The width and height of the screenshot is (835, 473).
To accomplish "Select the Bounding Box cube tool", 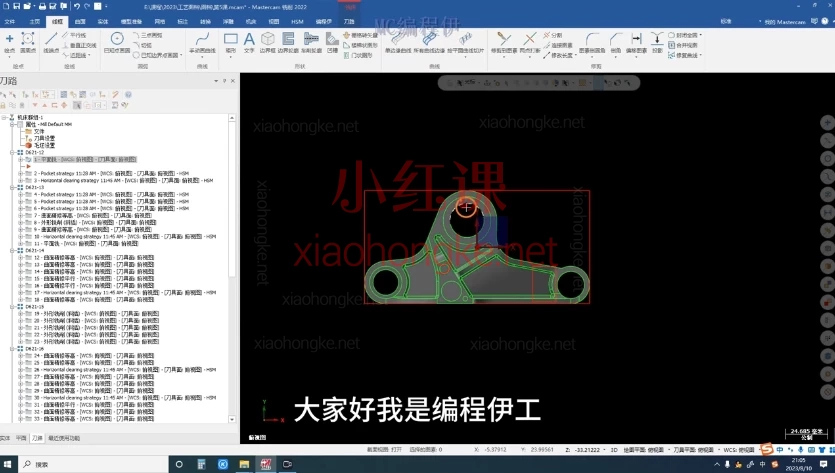I will [267, 43].
